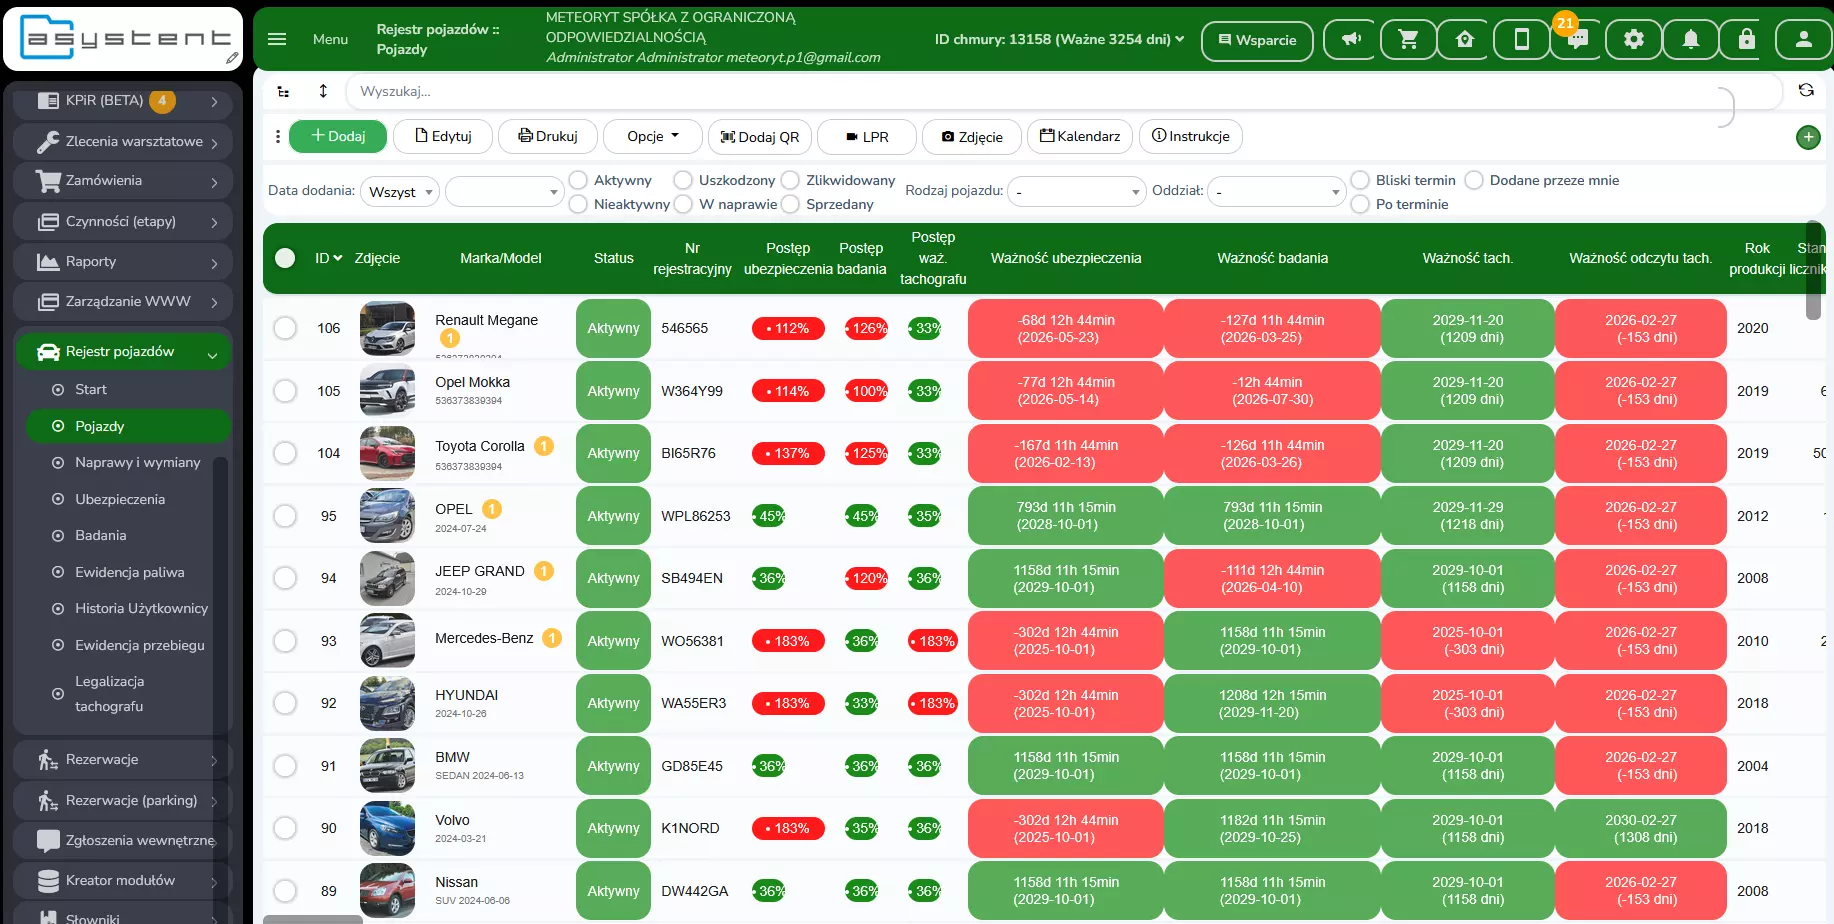The height and width of the screenshot is (924, 1834).
Task: Open the empty dropdown next to Wszyst
Action: pyautogui.click(x=505, y=192)
